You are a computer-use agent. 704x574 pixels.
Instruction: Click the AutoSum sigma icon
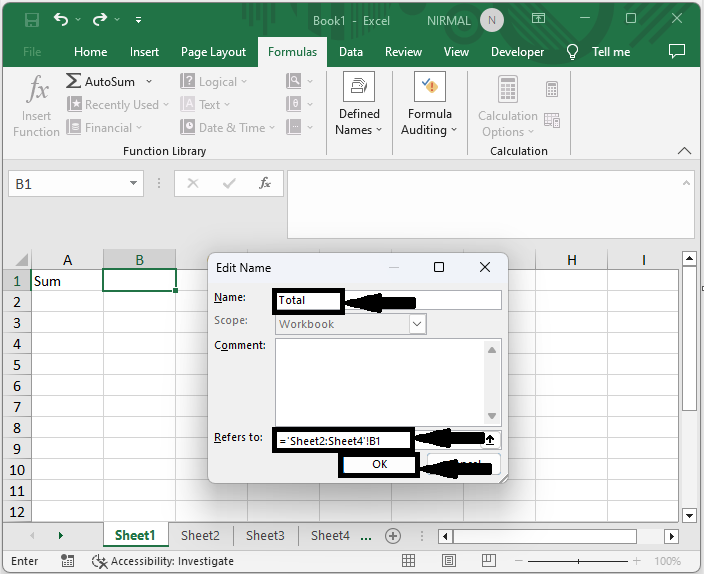(x=74, y=81)
